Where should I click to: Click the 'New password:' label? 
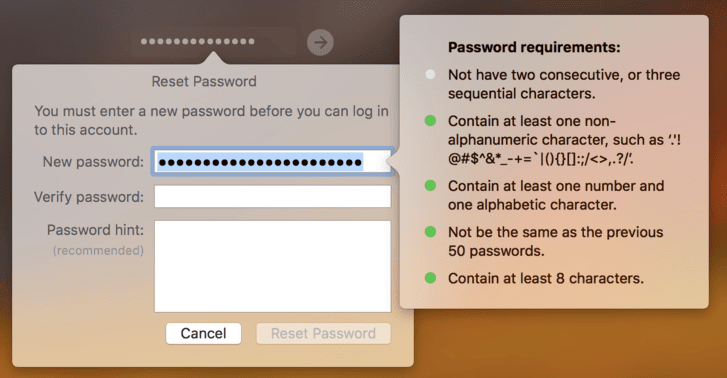click(x=93, y=162)
